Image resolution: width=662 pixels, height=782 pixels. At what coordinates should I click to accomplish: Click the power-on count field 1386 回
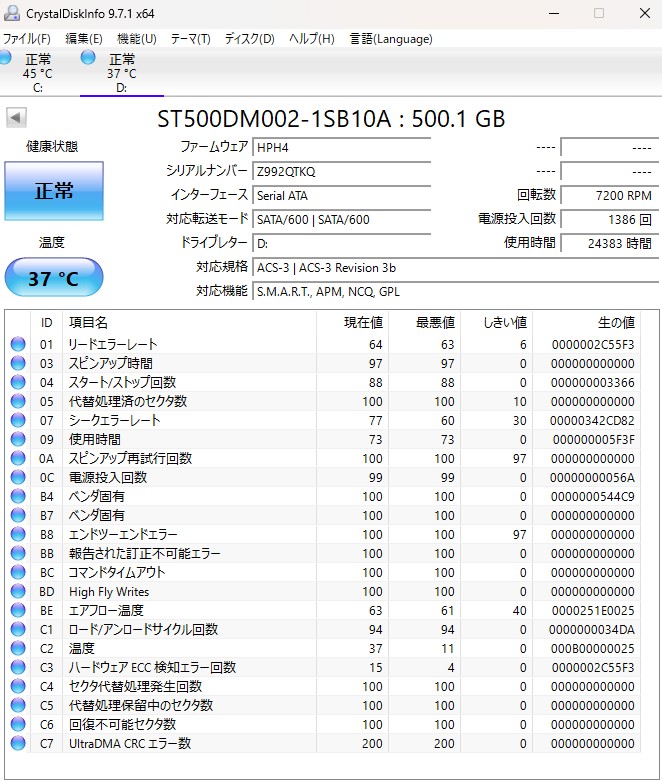click(x=610, y=219)
